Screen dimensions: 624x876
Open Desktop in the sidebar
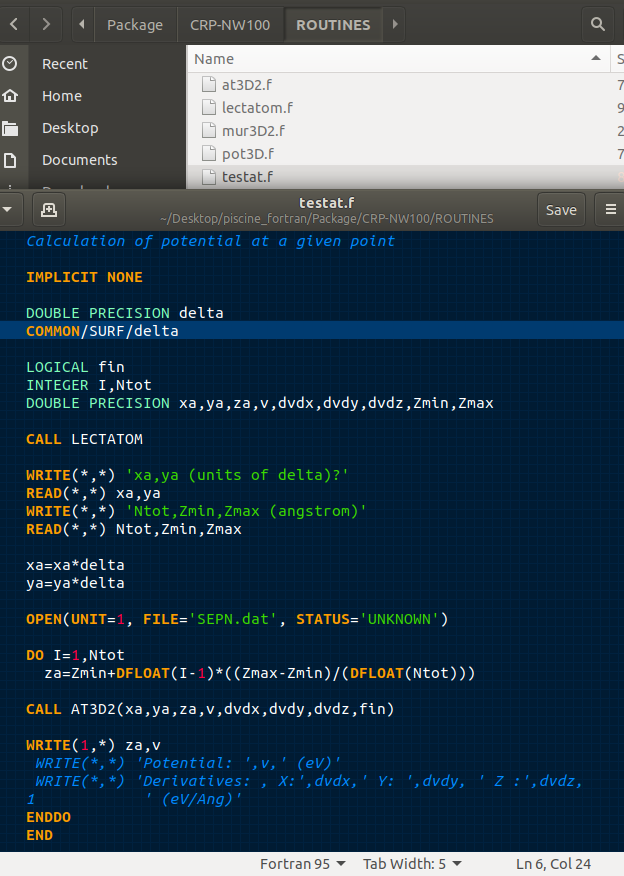click(x=70, y=128)
